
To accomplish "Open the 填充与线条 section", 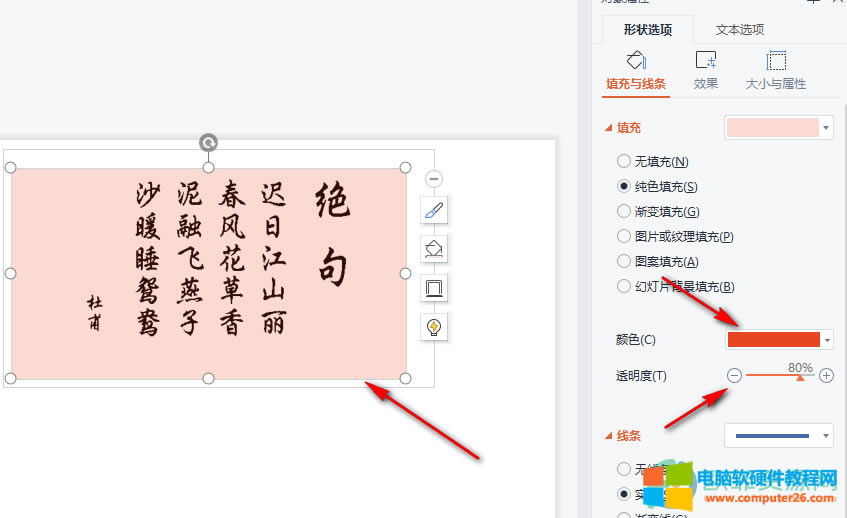I will click(x=636, y=71).
